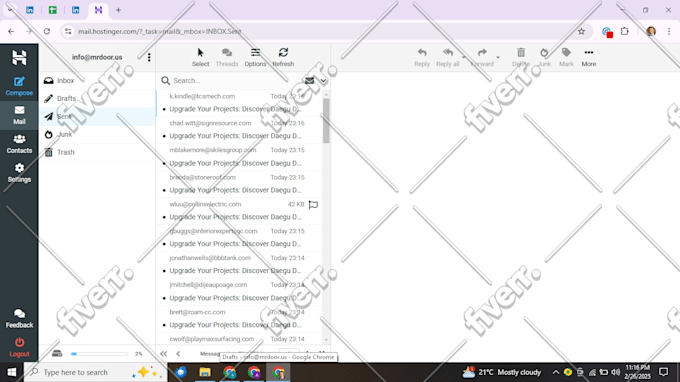Open Contacts from the sidebar
This screenshot has height=382, width=680.
[19, 144]
